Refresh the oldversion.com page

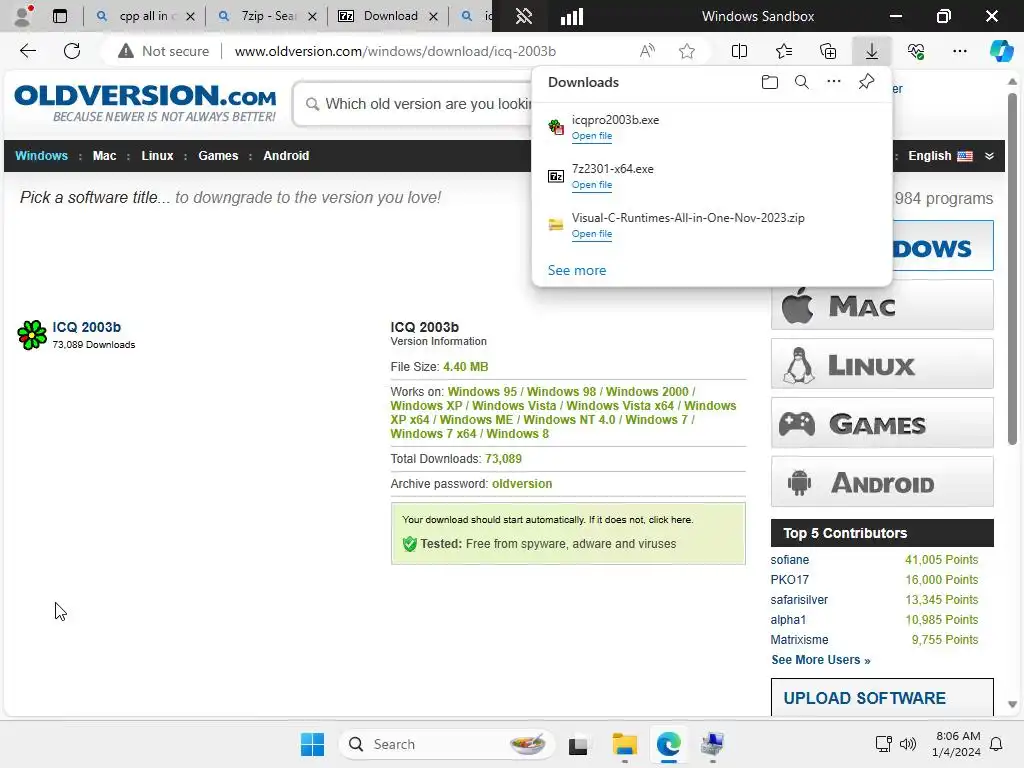(72, 51)
